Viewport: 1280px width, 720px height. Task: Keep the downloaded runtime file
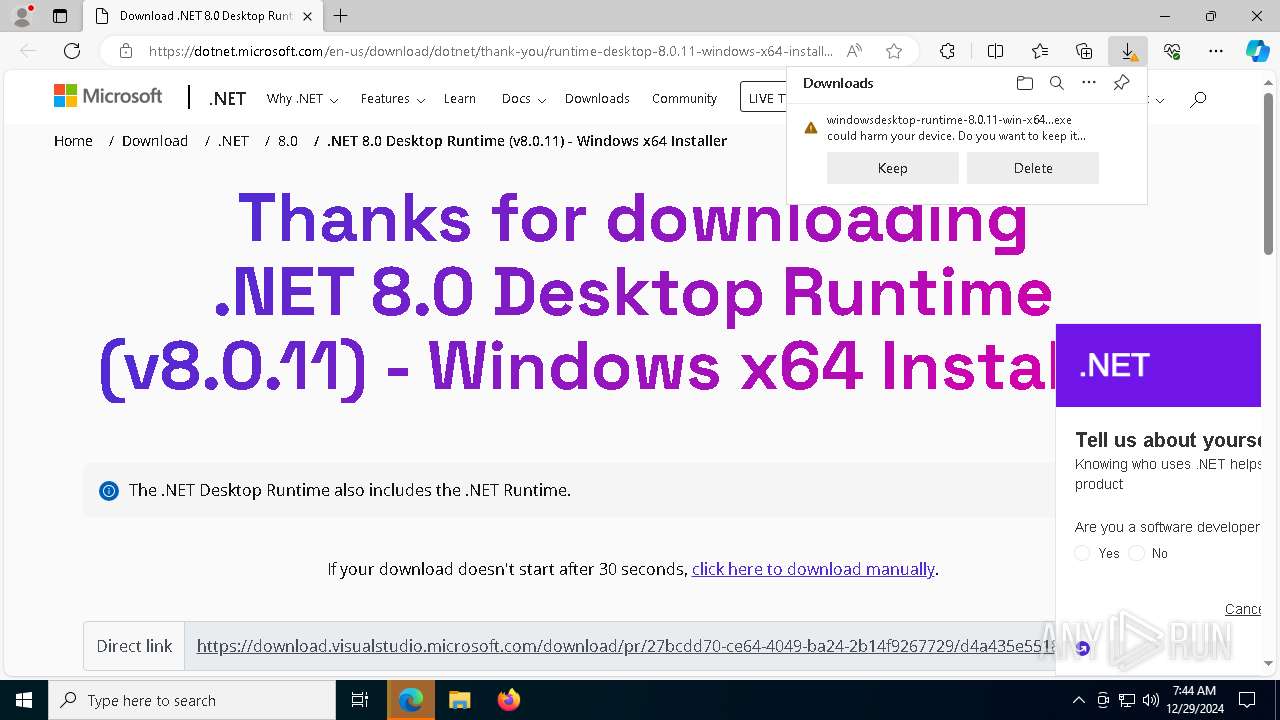coord(892,168)
